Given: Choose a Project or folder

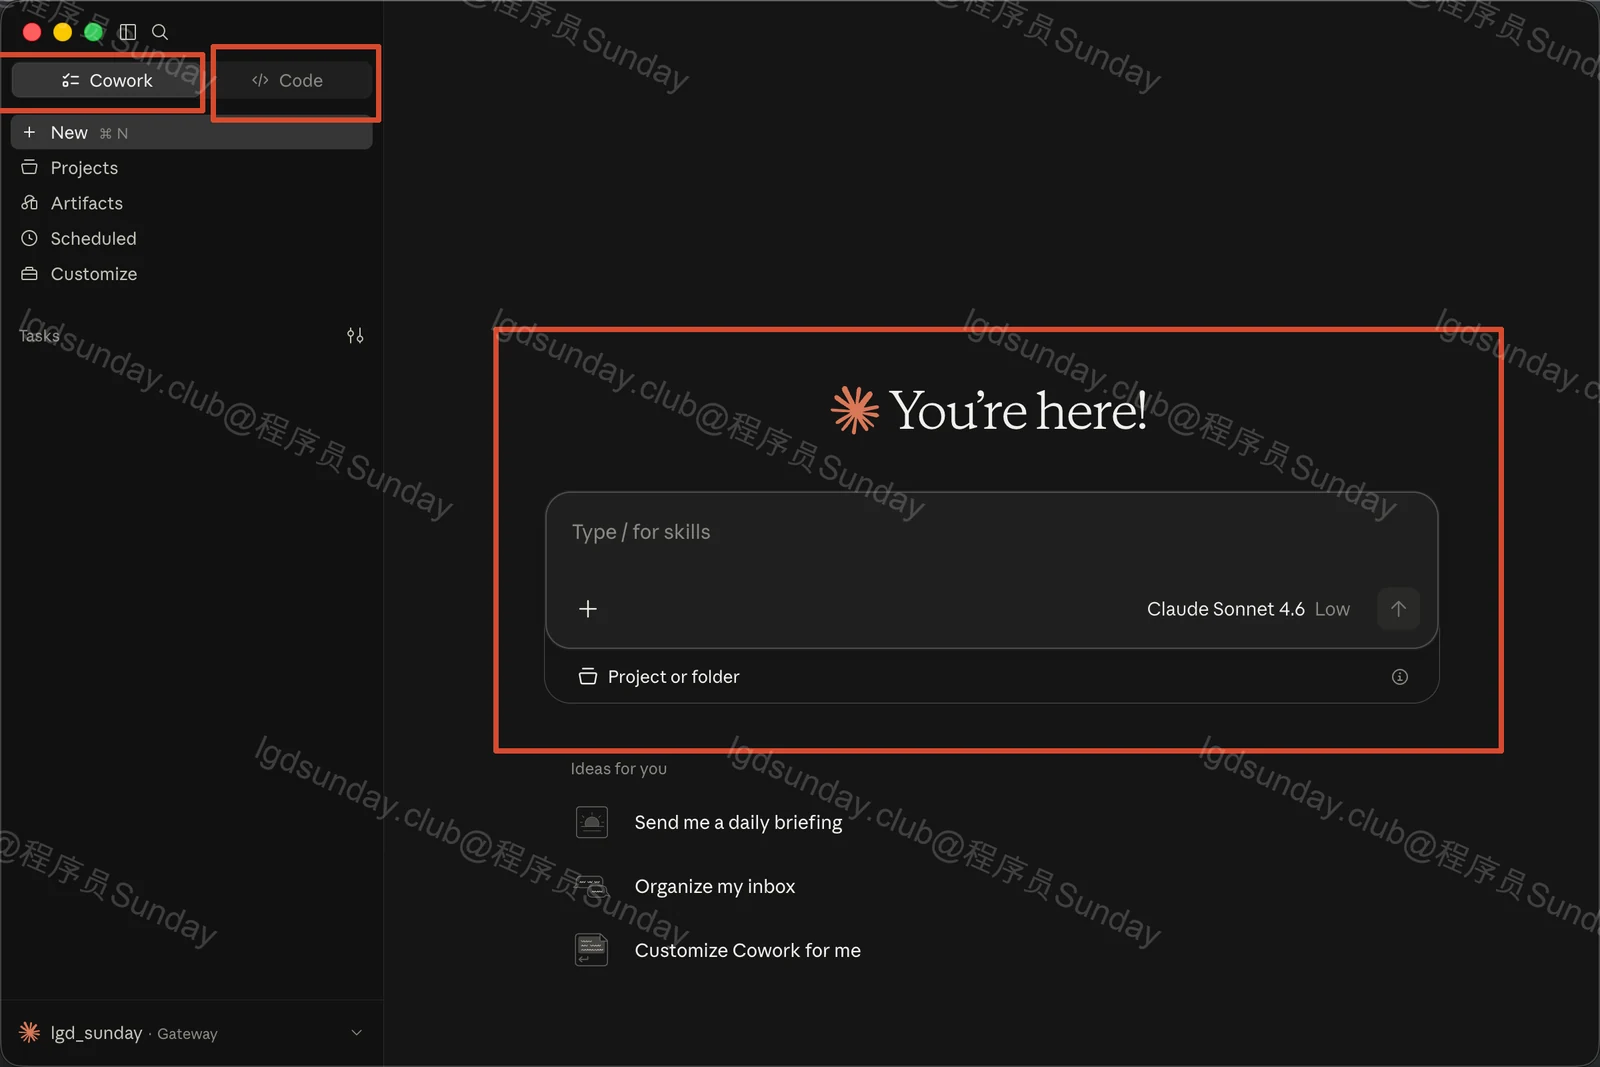Looking at the screenshot, I should click(x=659, y=677).
